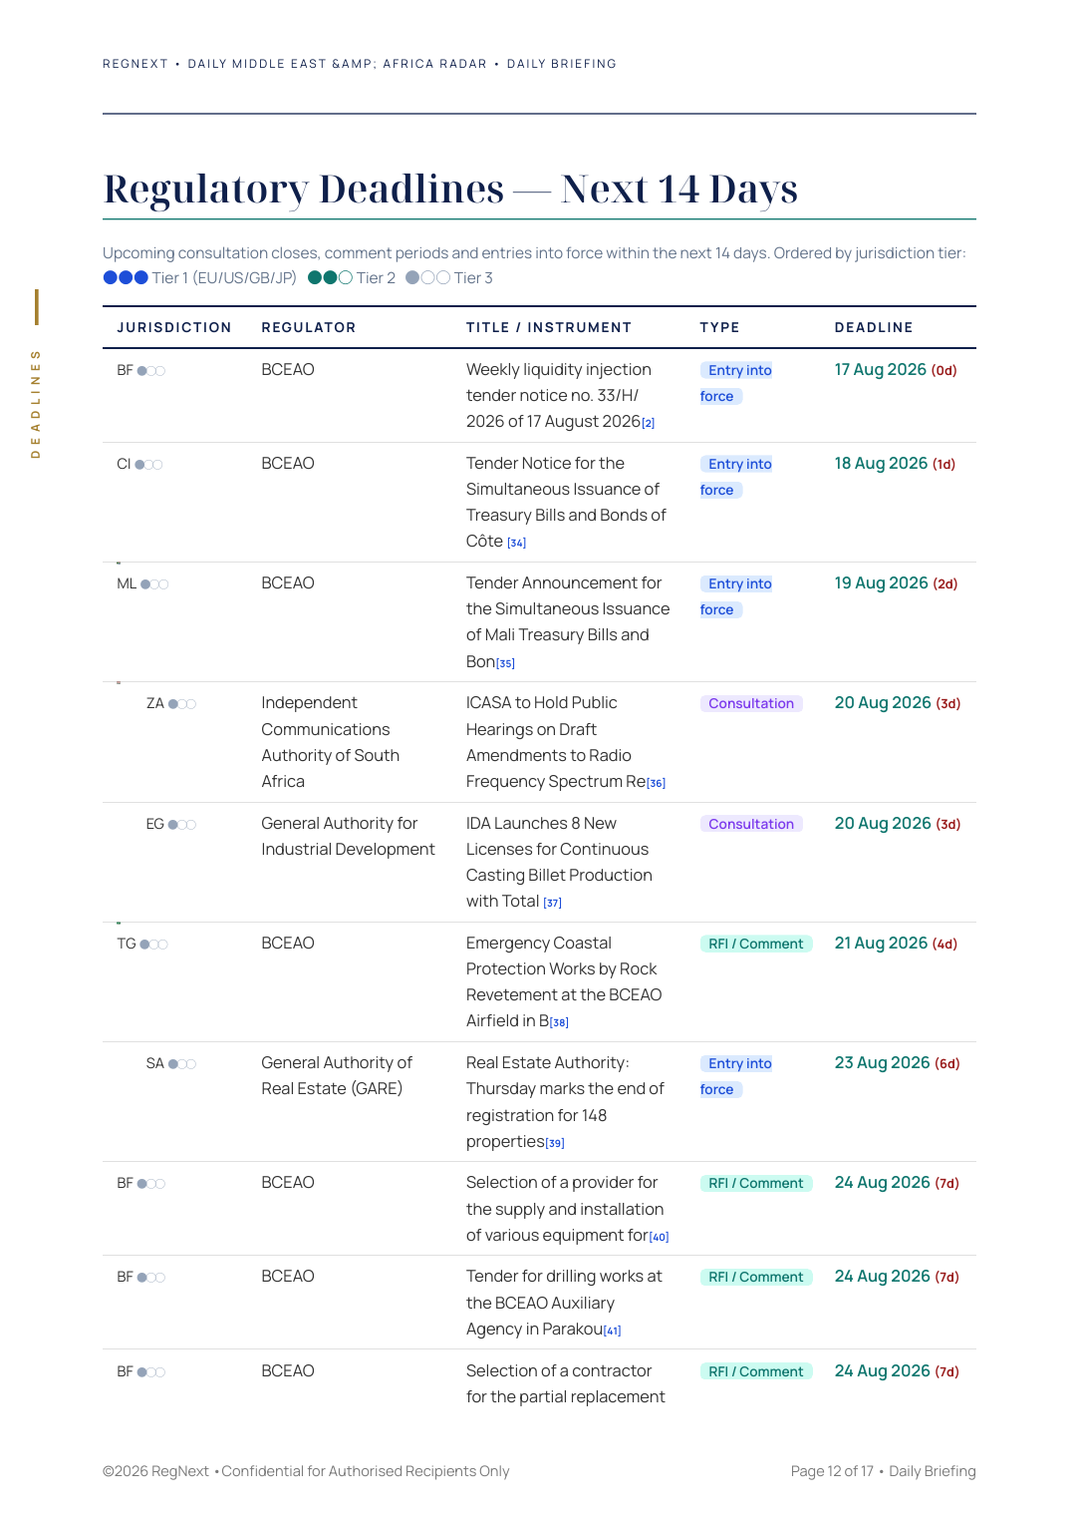This screenshot has height=1528, width=1080.
Task: Select the REGULATOR column header
Action: coord(308,328)
